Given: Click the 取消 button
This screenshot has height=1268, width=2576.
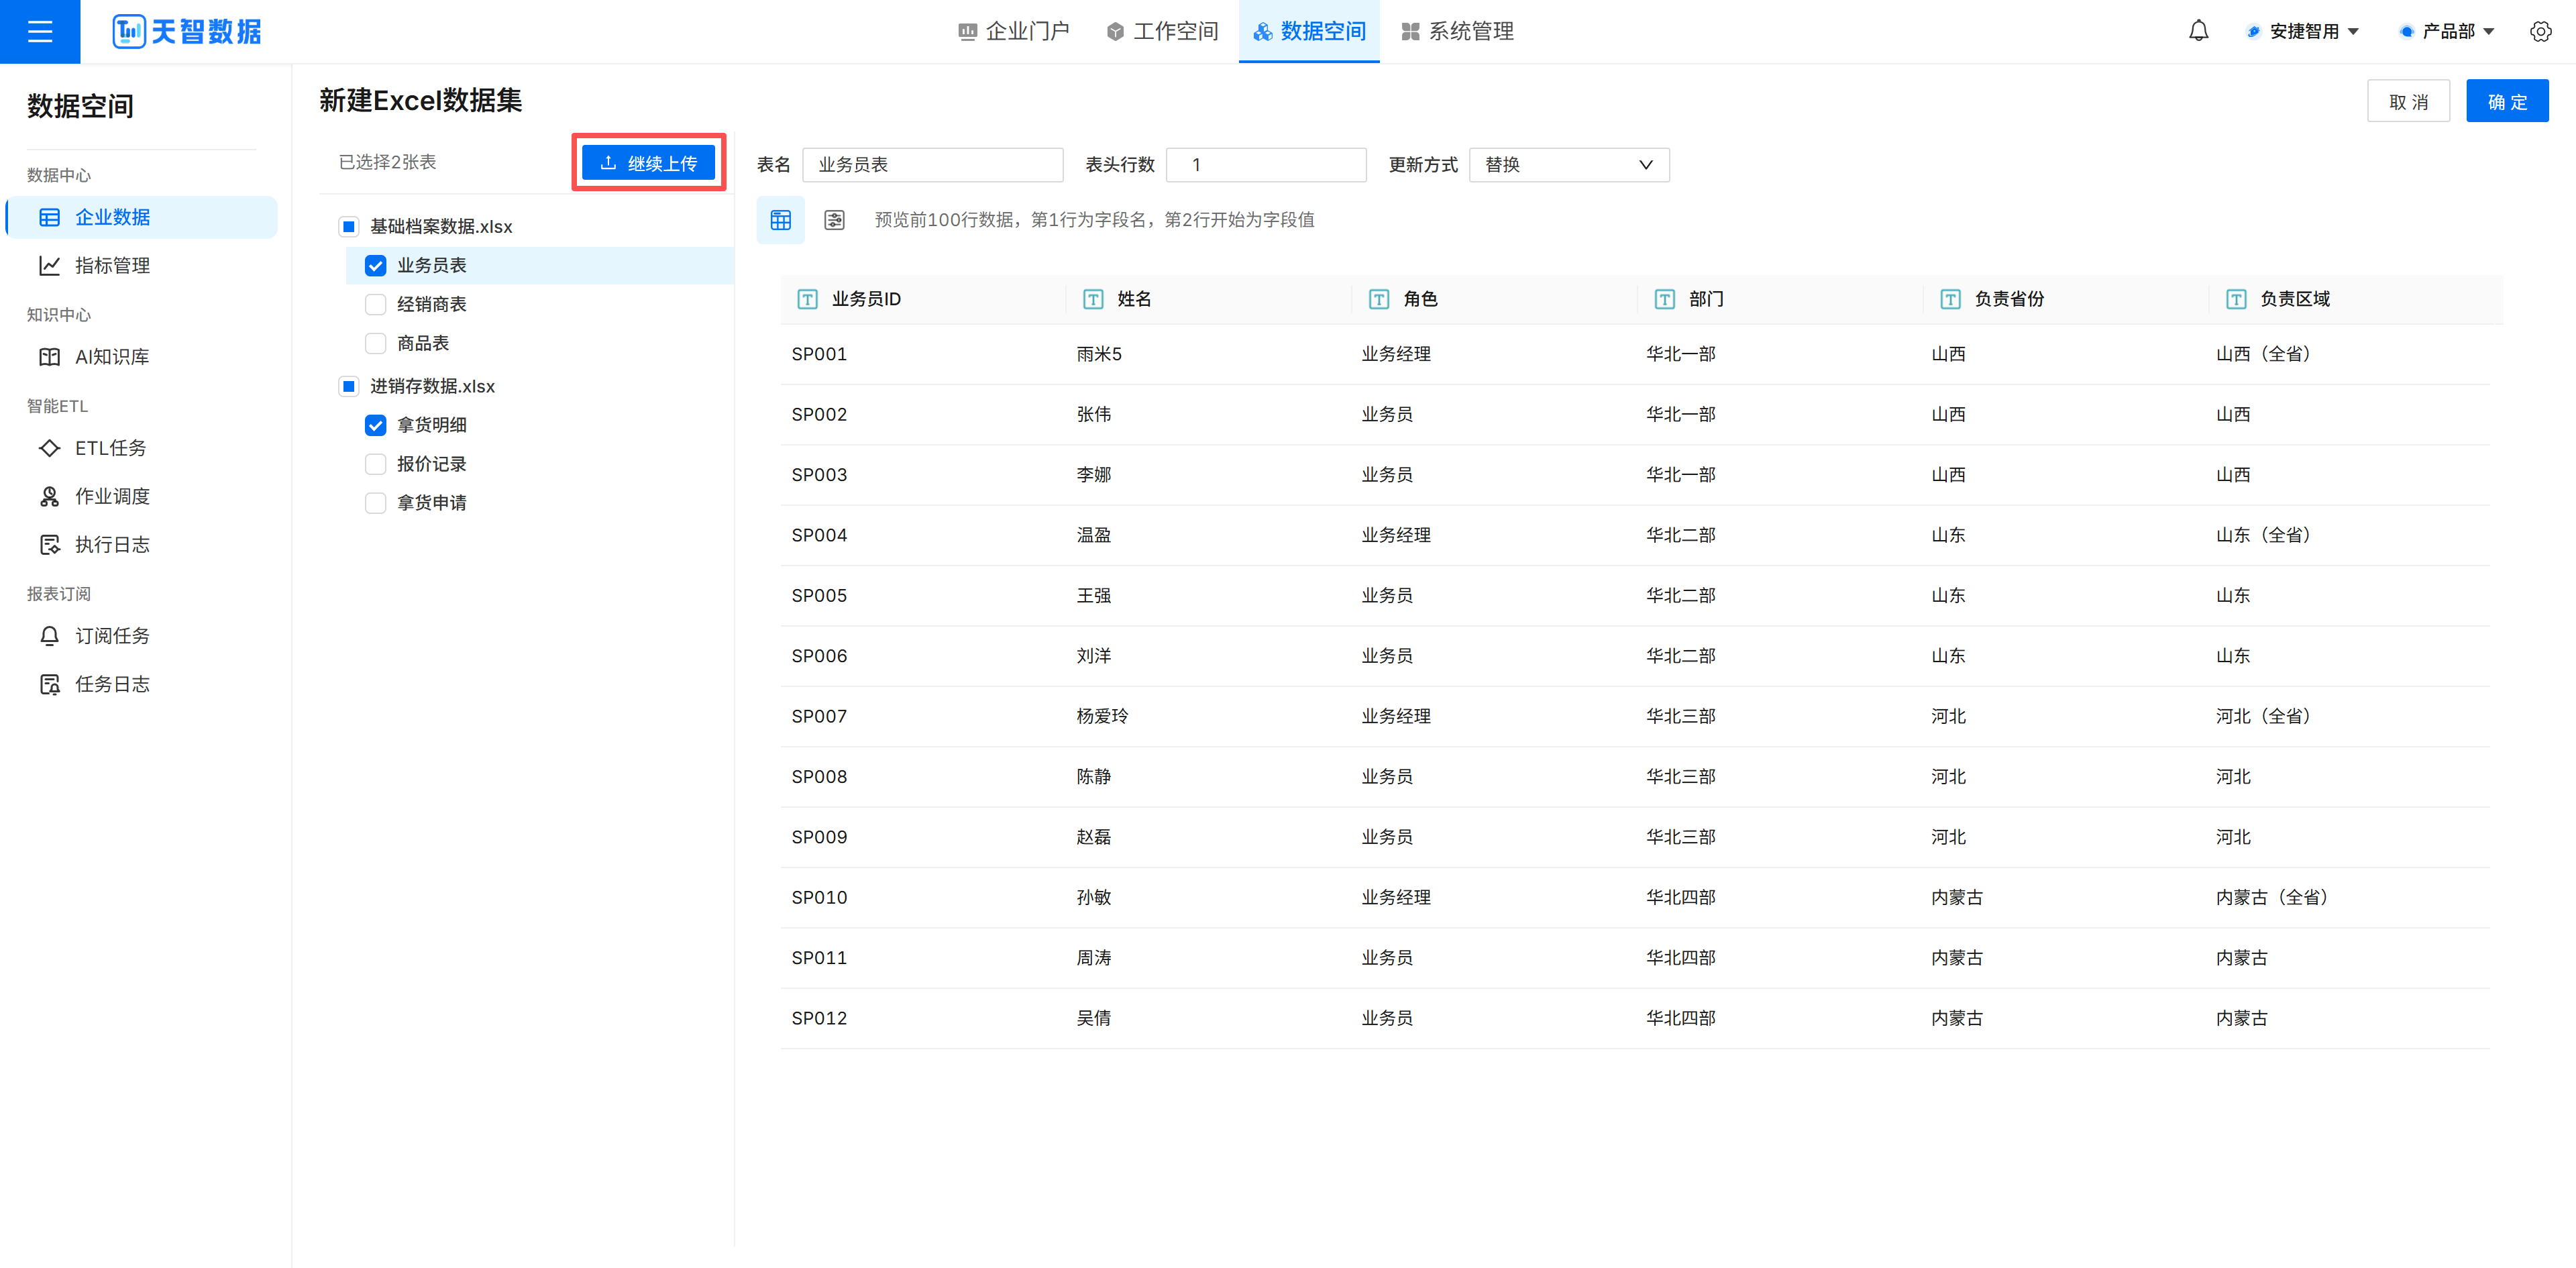Looking at the screenshot, I should (x=2408, y=101).
